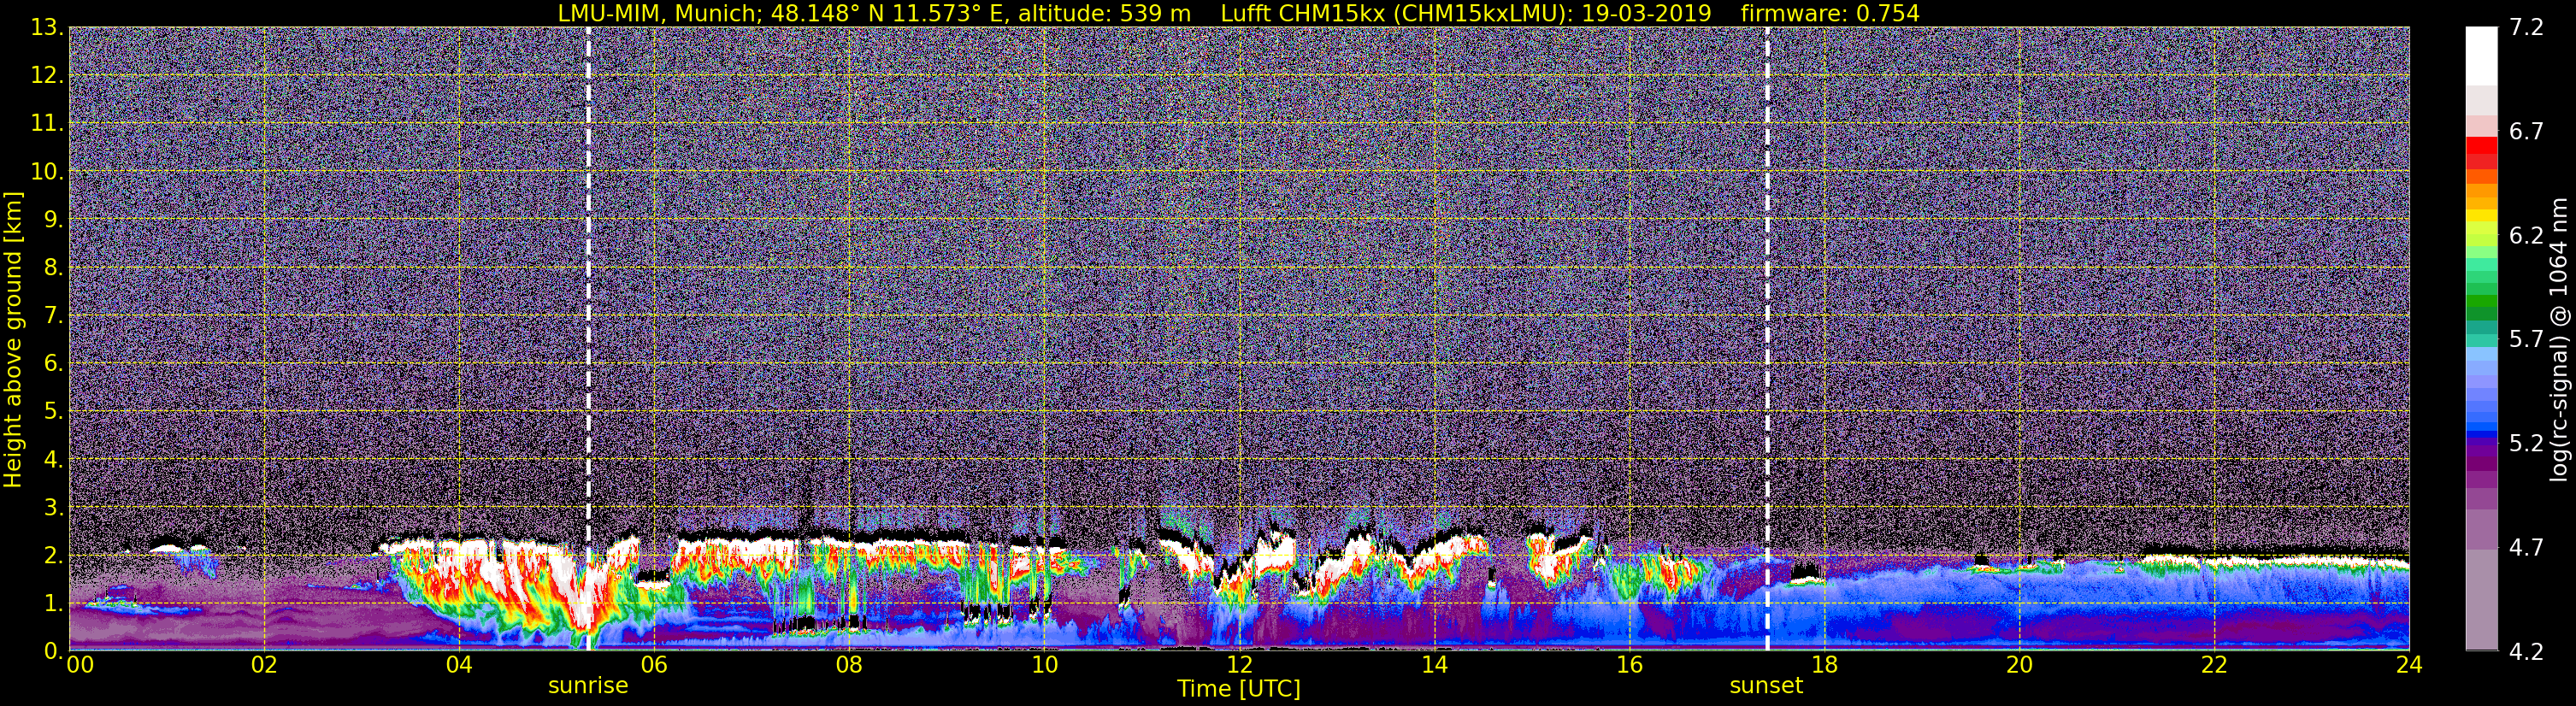Click the 'Time [UTC]' axis label
The height and width of the screenshot is (706, 2576).
(x=1239, y=689)
